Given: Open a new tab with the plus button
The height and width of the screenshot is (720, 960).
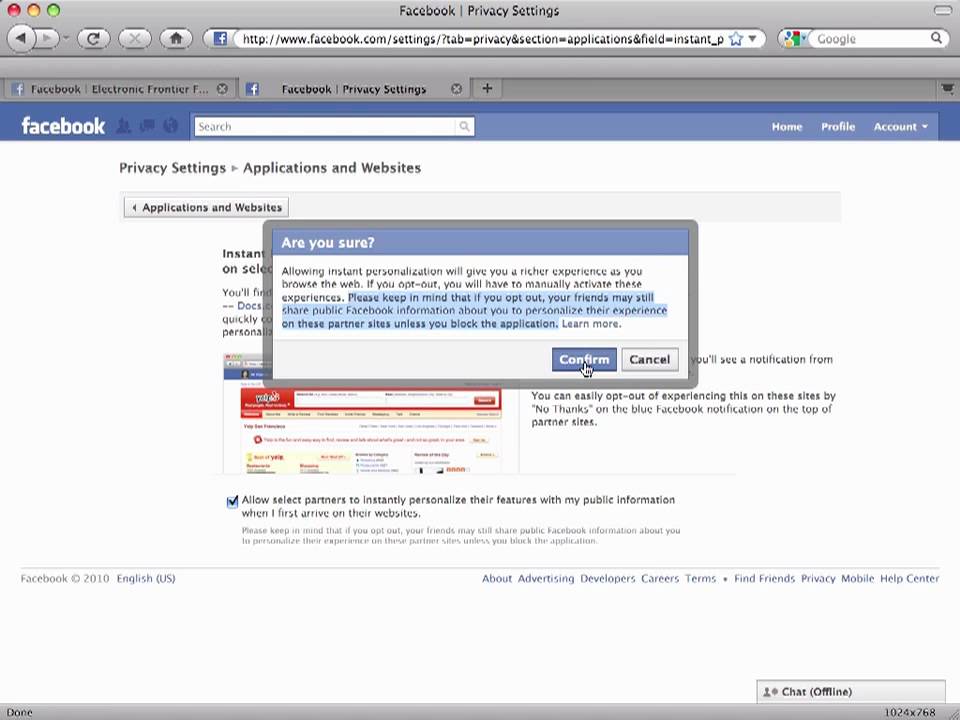Looking at the screenshot, I should click(x=487, y=89).
